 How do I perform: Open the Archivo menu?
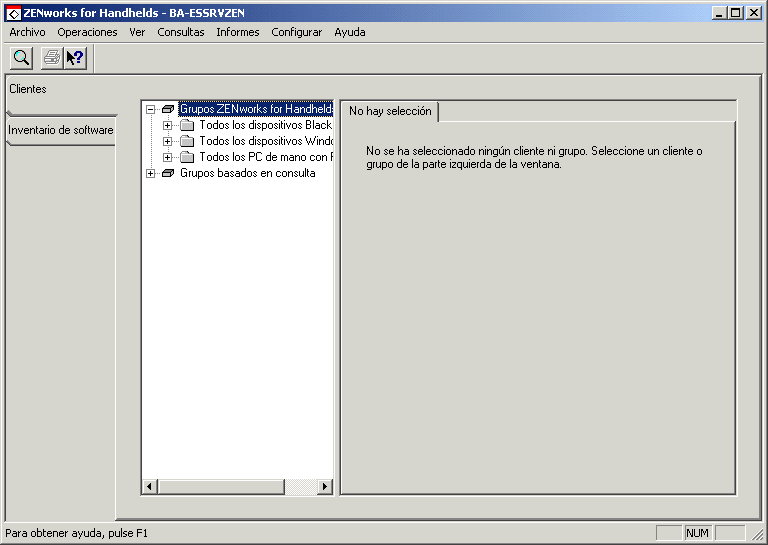pyautogui.click(x=27, y=32)
